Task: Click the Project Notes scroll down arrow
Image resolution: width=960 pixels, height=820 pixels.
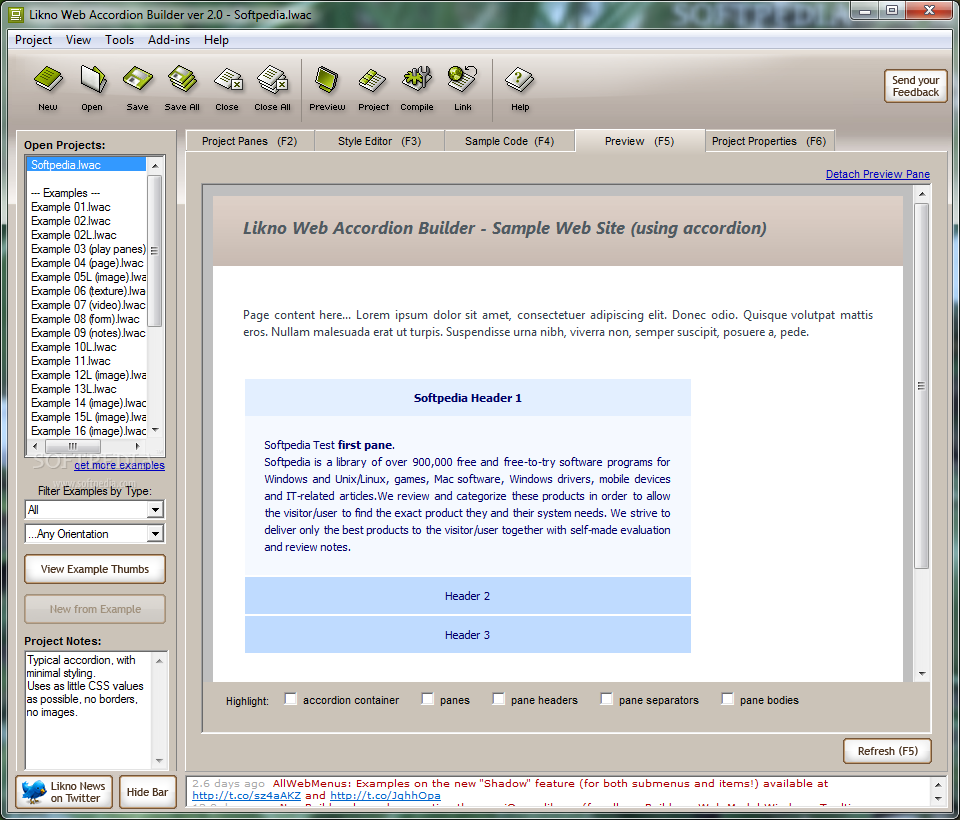Action: point(159,761)
